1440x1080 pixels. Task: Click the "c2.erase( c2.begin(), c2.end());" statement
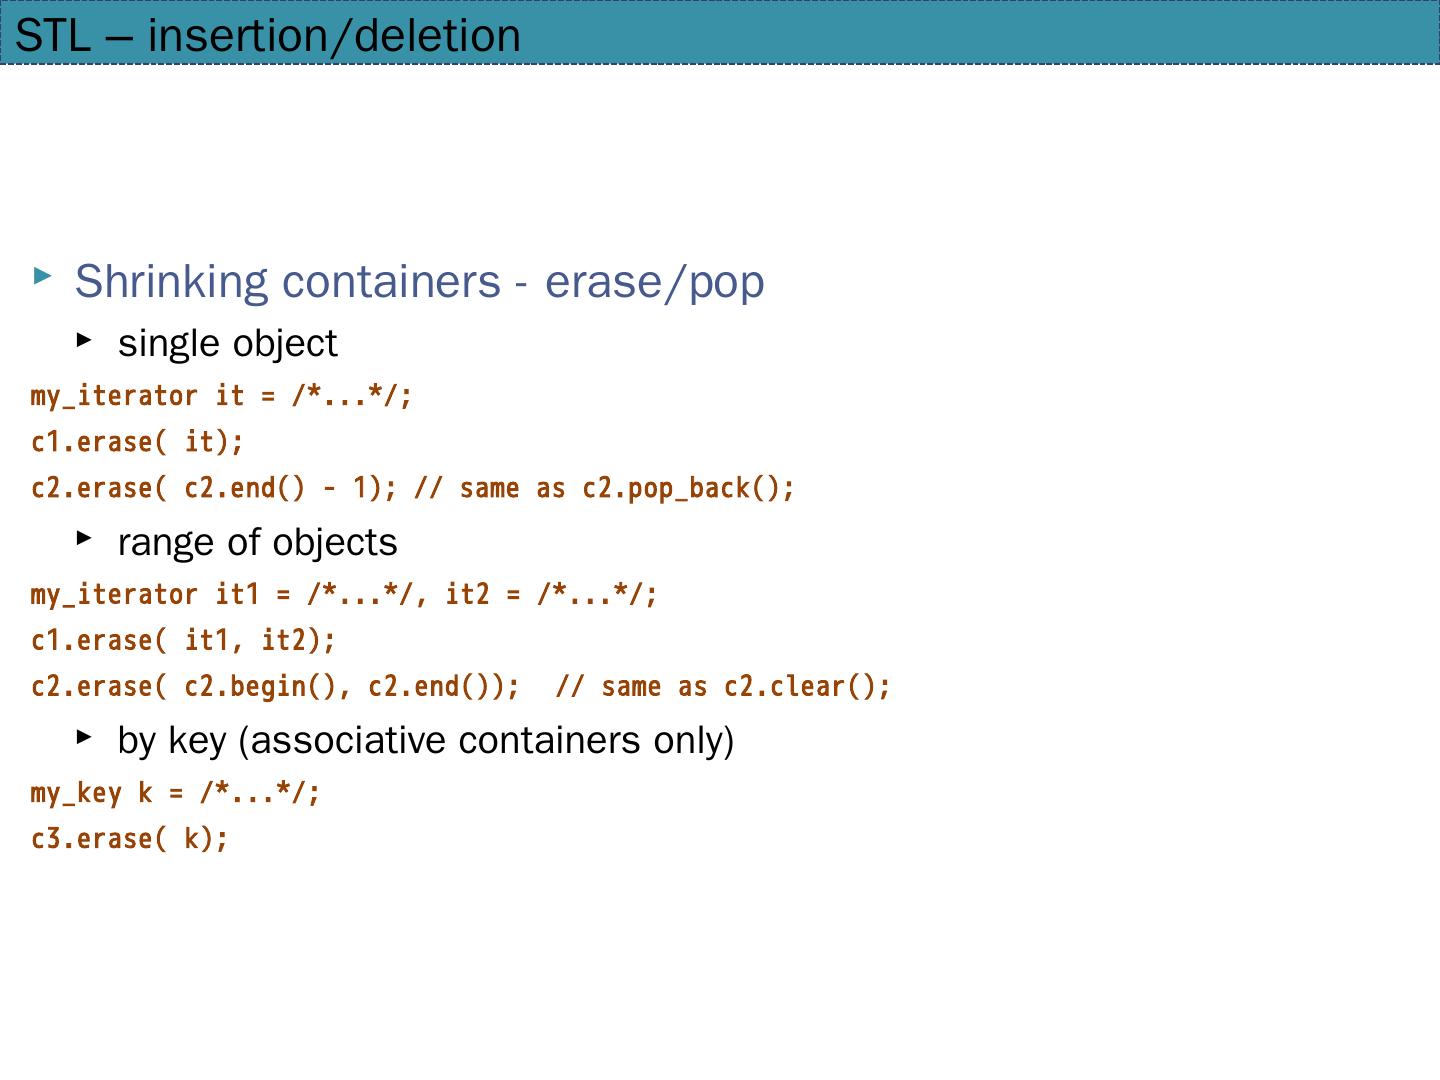275,687
